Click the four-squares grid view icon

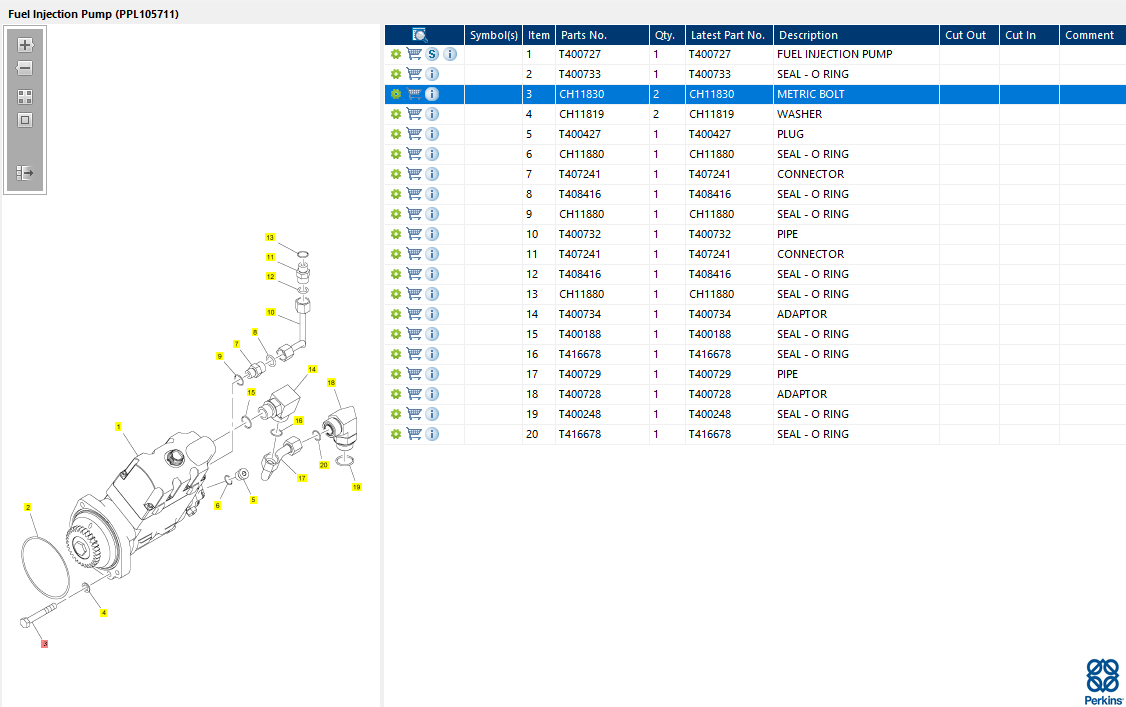(25, 97)
